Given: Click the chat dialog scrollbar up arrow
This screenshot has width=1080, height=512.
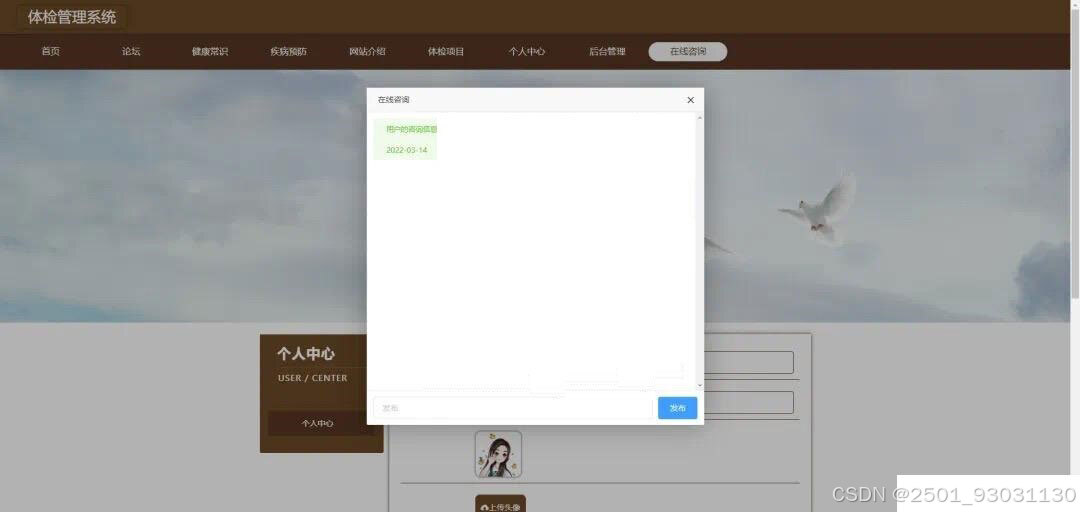Looking at the screenshot, I should [x=700, y=119].
